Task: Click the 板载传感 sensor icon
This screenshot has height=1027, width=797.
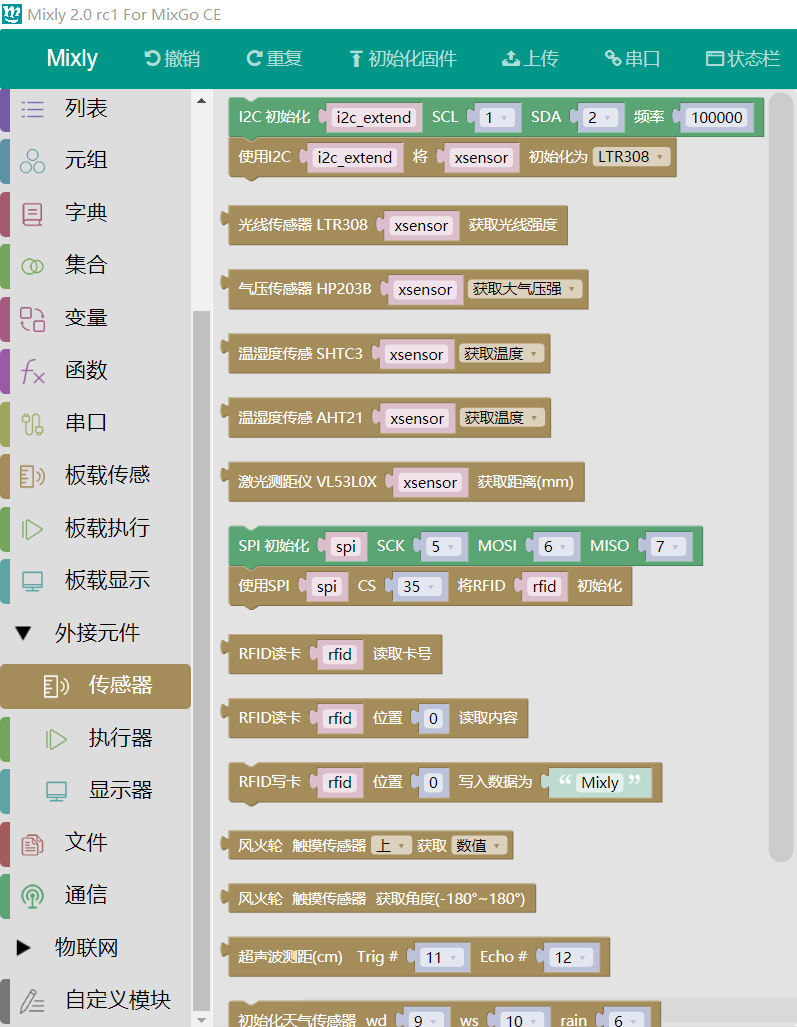Action: [32, 476]
